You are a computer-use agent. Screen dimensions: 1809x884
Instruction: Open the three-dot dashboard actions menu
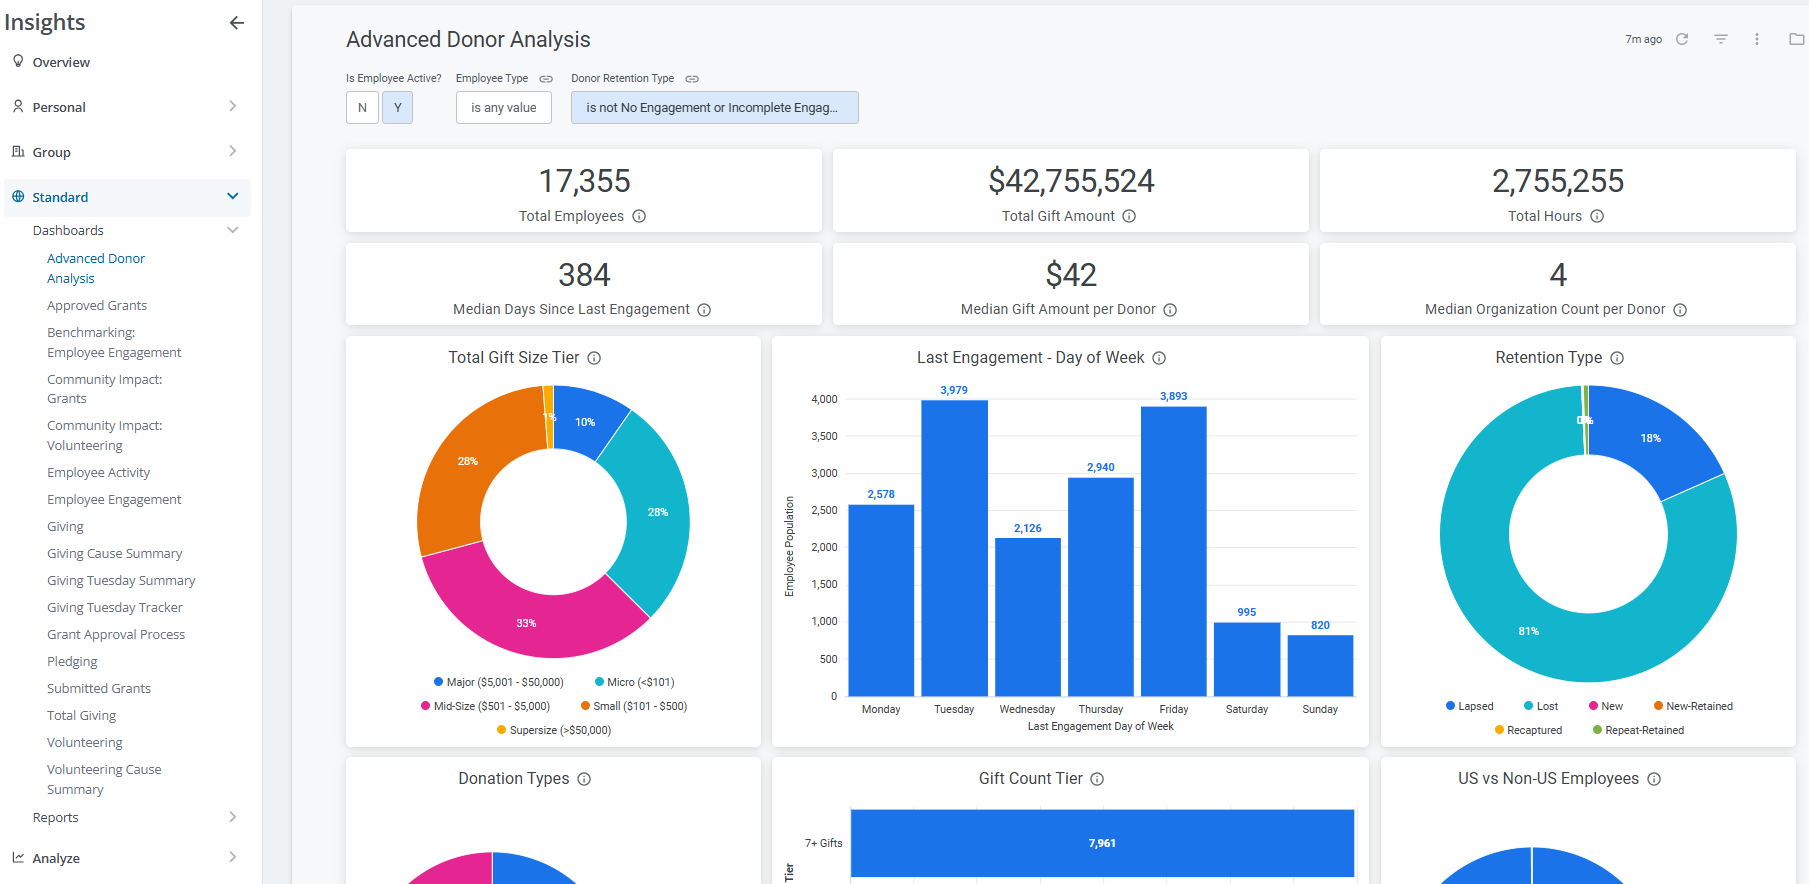[x=1756, y=39]
